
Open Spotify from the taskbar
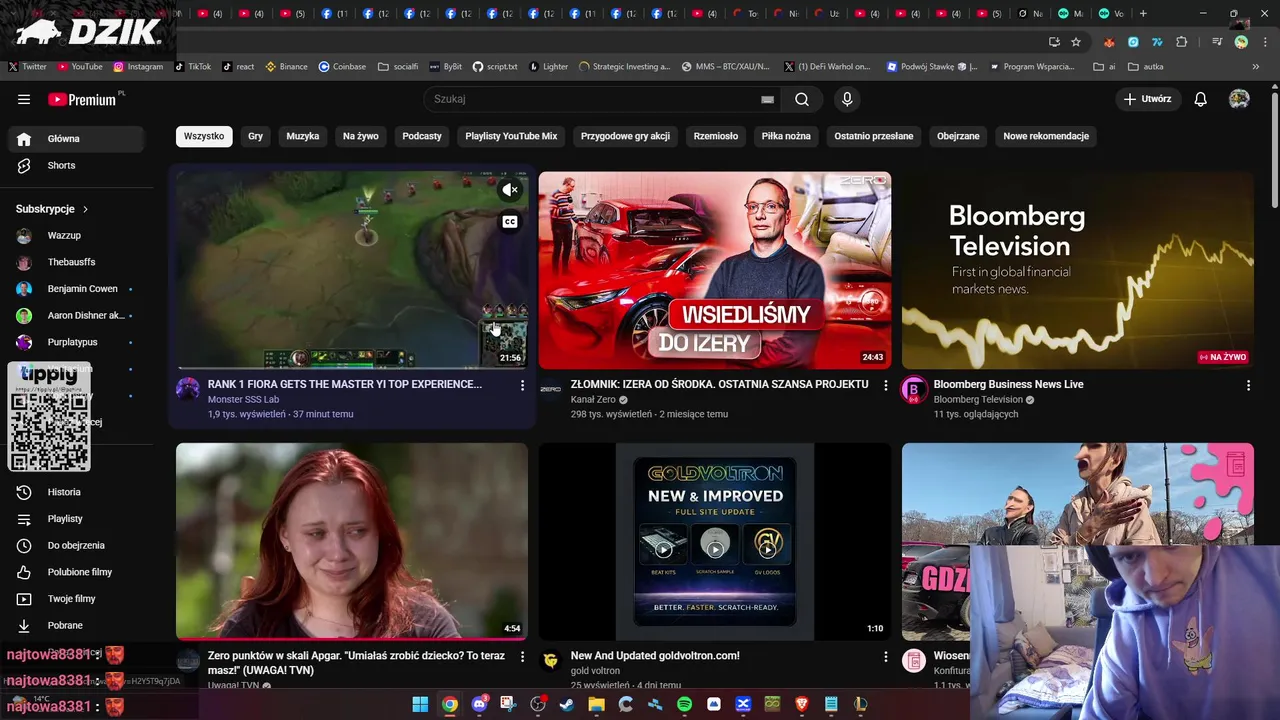coord(684,704)
